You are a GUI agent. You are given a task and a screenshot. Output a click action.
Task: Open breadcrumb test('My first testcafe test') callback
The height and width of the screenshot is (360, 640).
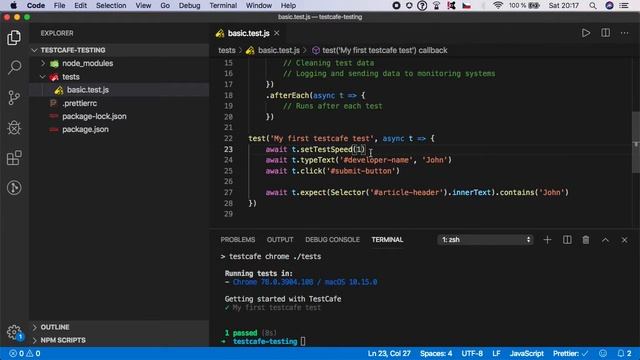click(384, 50)
